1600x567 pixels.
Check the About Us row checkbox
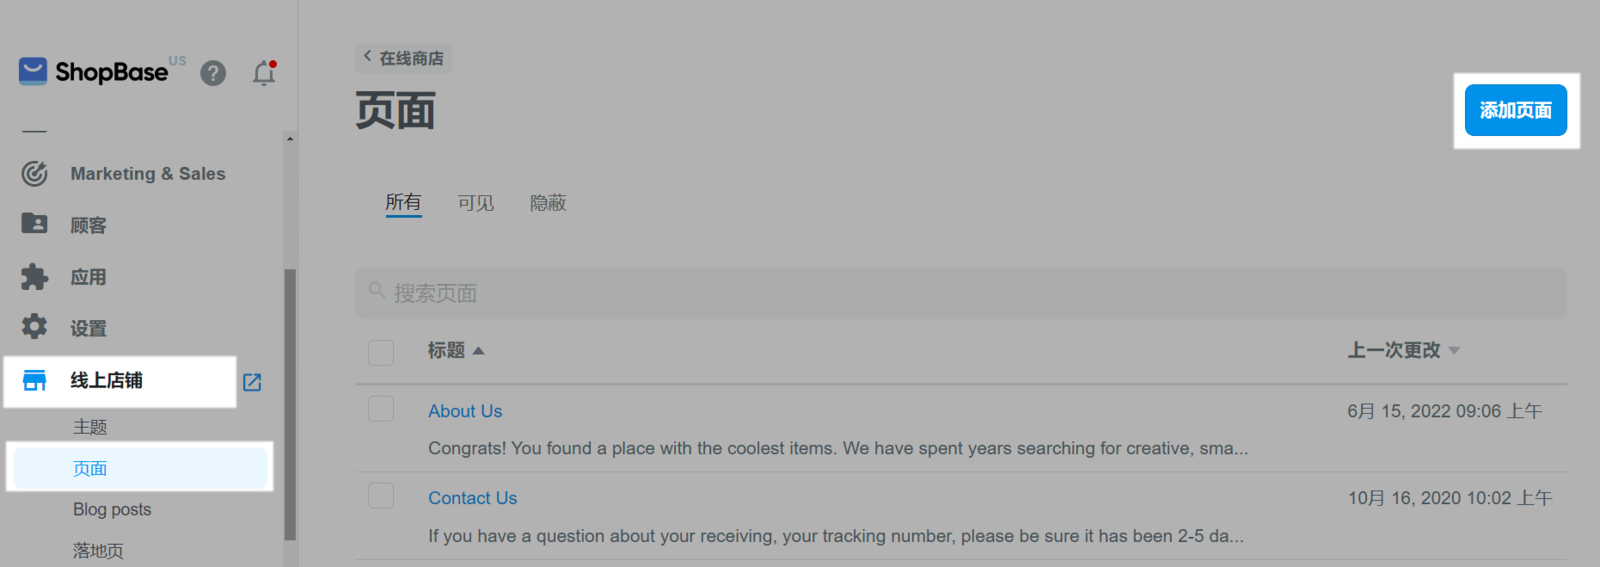[381, 408]
